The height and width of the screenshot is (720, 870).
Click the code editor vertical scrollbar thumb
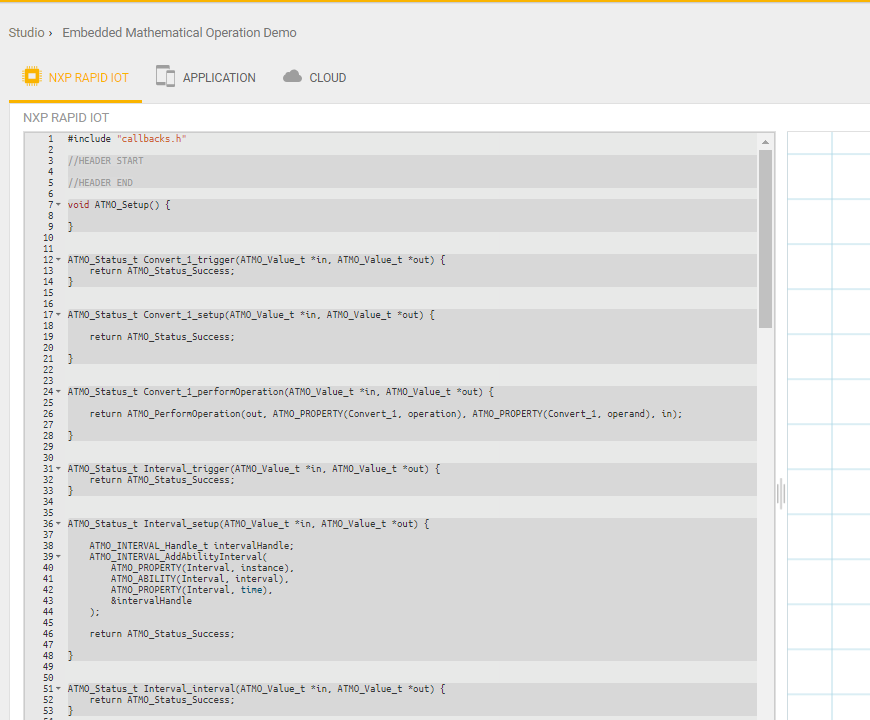tap(766, 238)
